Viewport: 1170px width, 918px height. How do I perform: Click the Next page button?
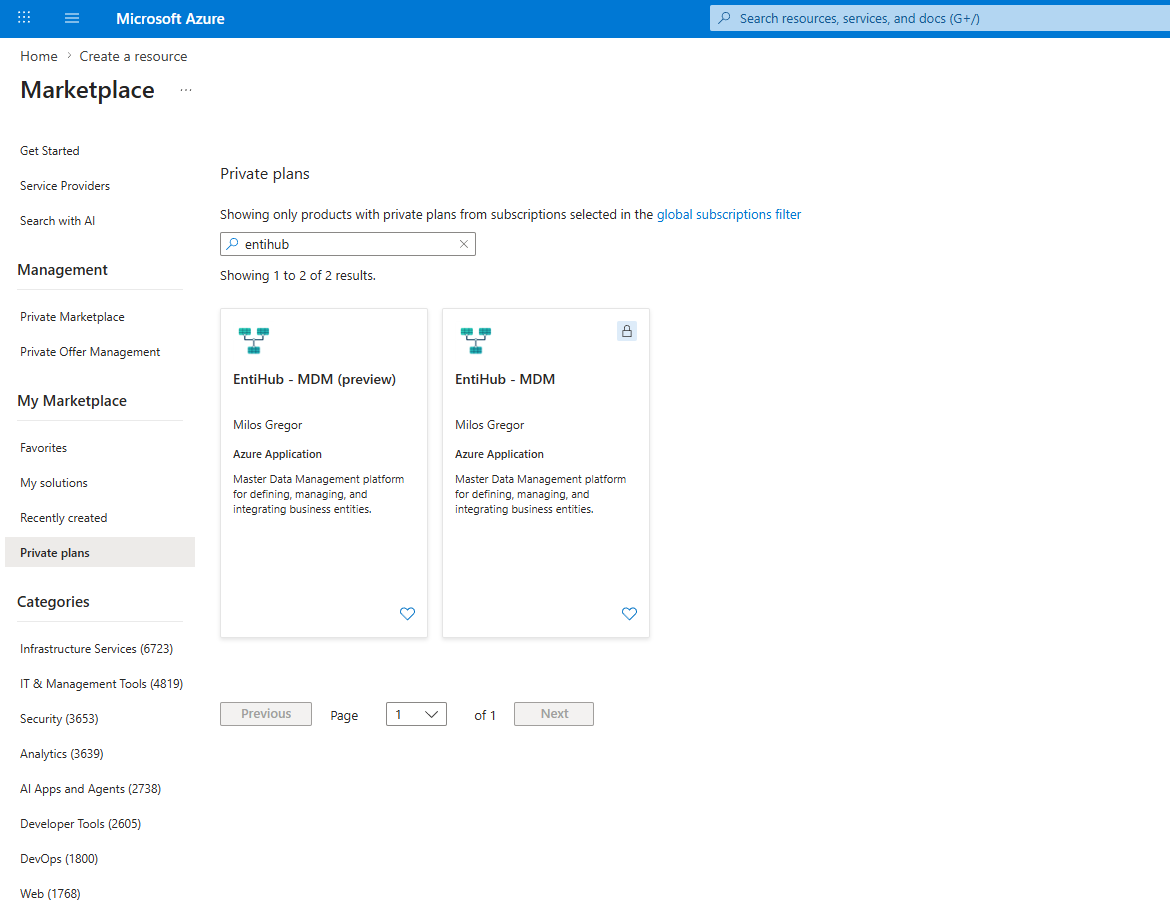pos(554,714)
